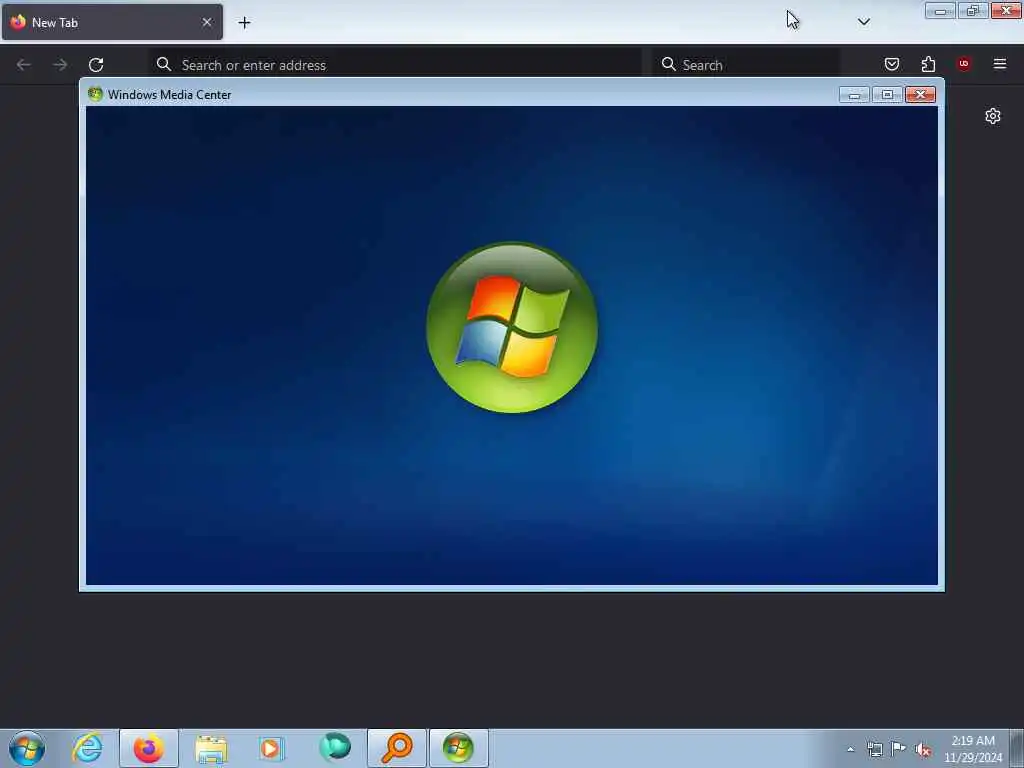Launch Internet Explorer from the taskbar
The height and width of the screenshot is (768, 1024).
tap(88, 748)
